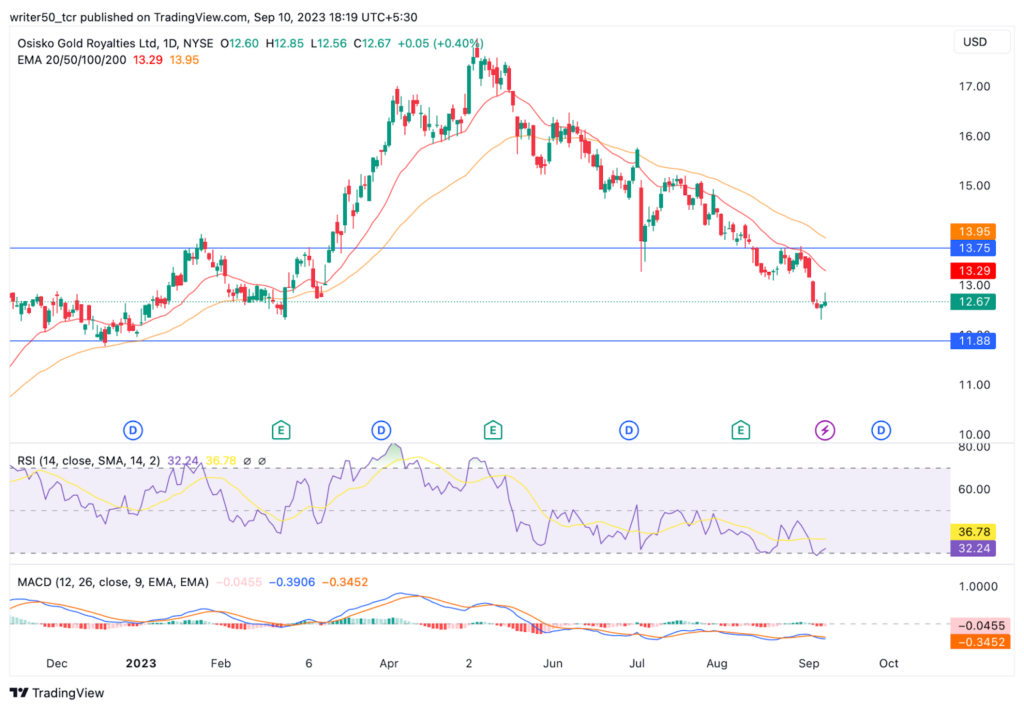Click the 1.0000 MACD scale label
The image size is (1024, 710).
(978, 587)
